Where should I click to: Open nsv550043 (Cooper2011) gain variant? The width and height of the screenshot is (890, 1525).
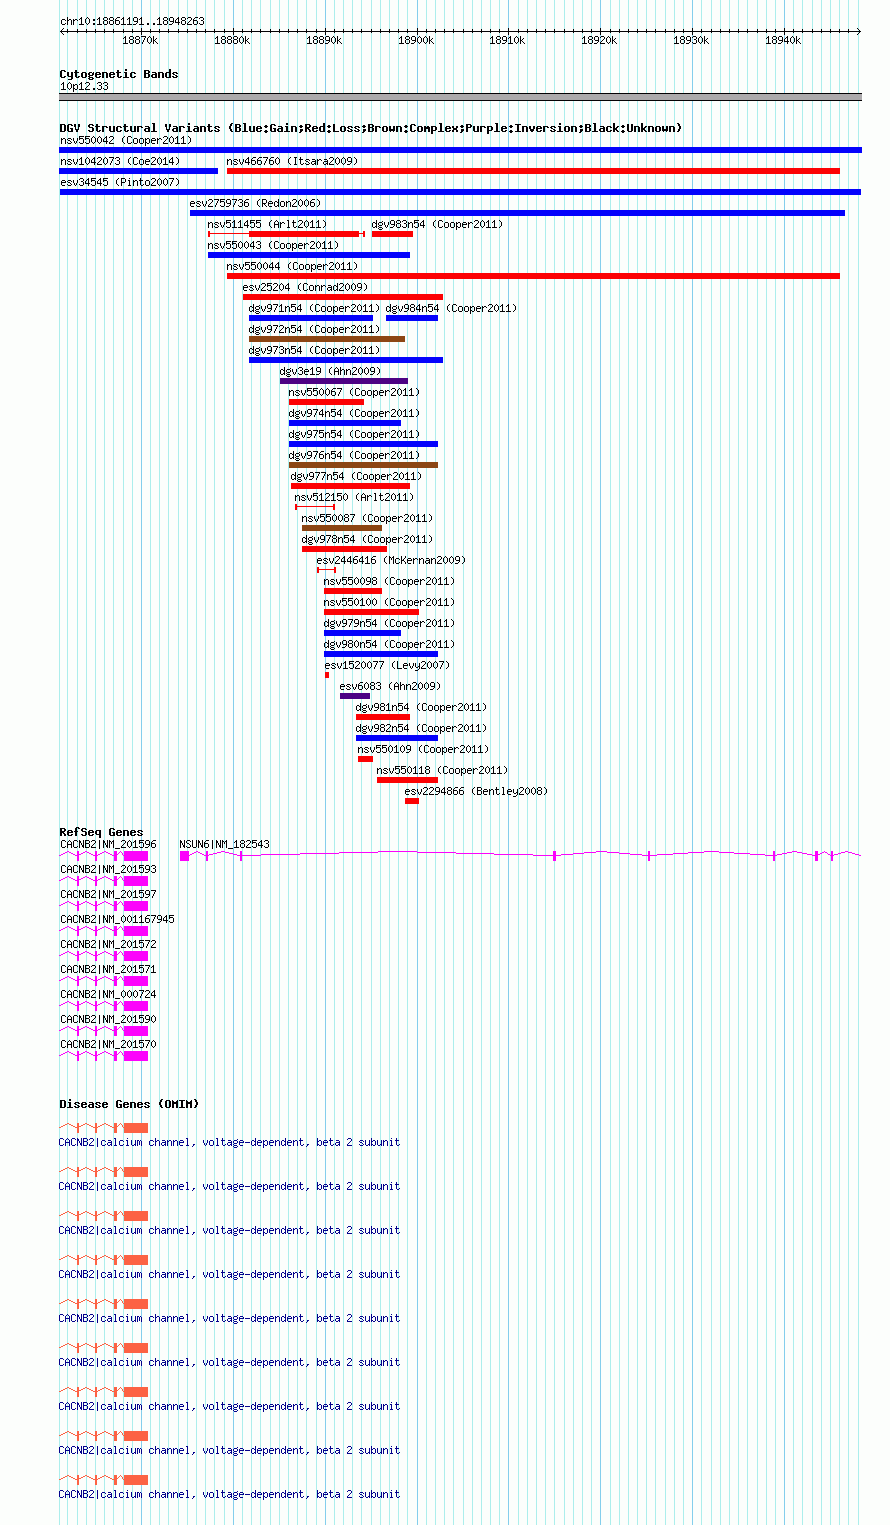click(x=309, y=255)
